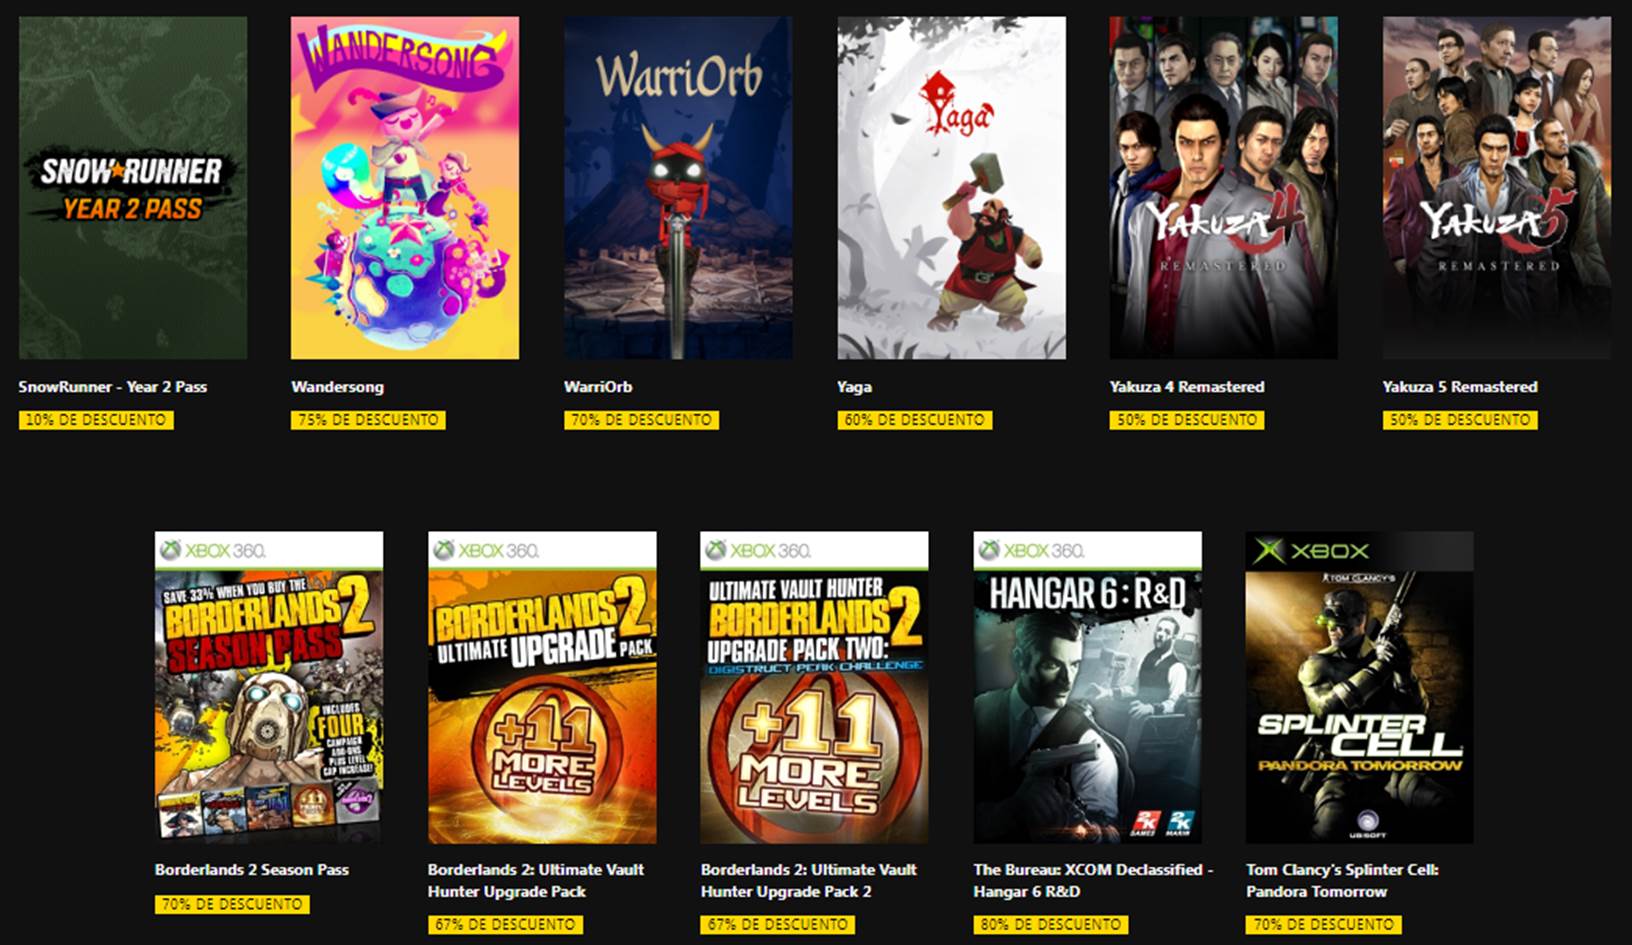Click the Tom Clancy's Splinter Cell title text
The image size is (1632, 945).
click(x=1342, y=881)
